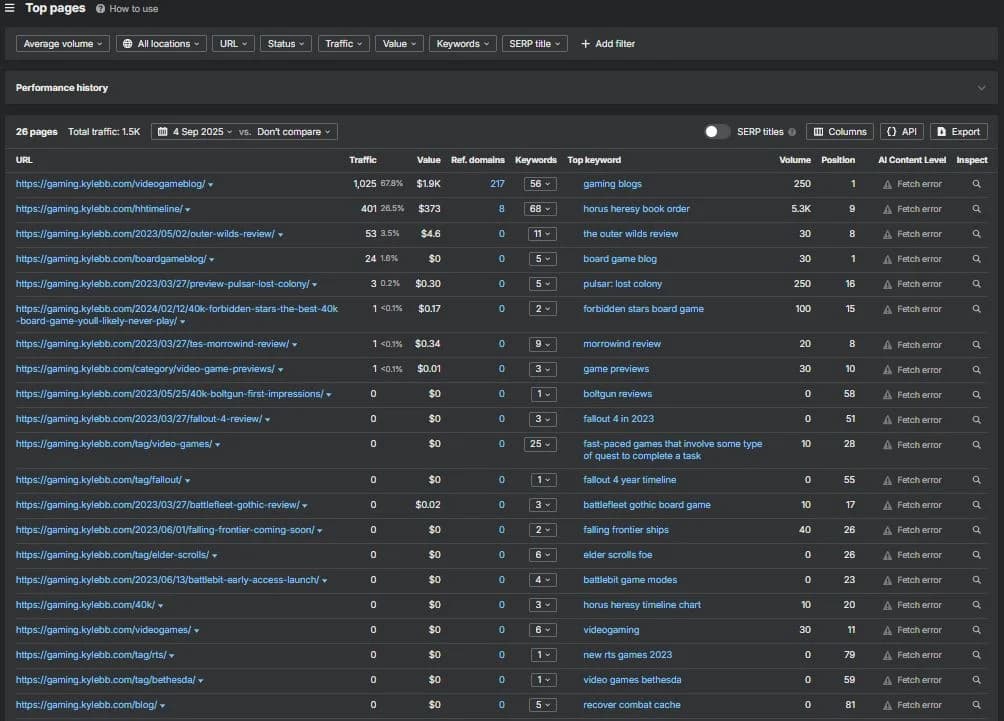Open the recover combat cache keyword link

631,704
